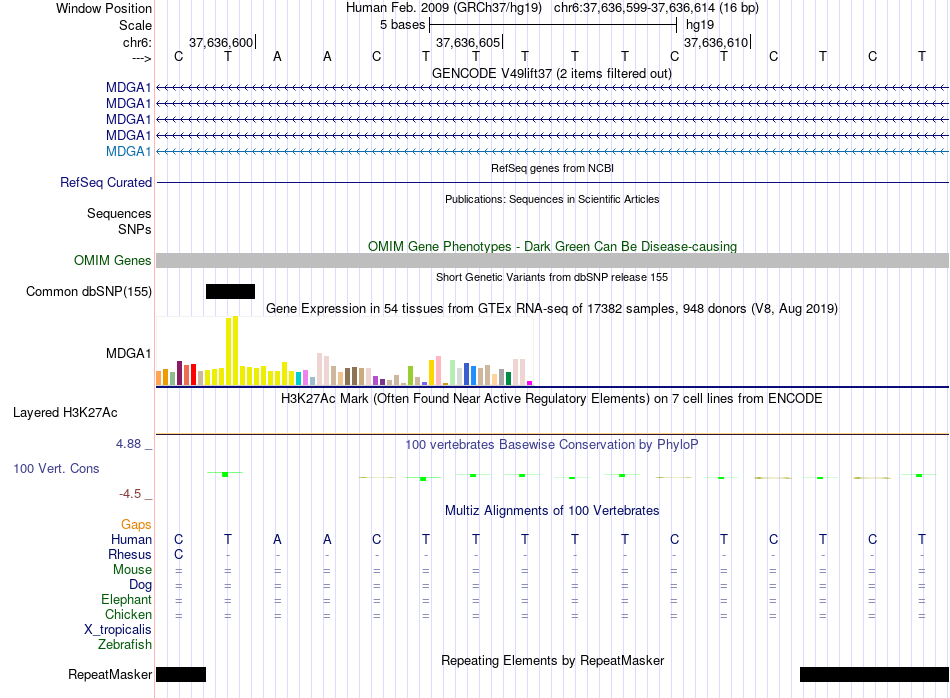Click the Elephant species label
The width and height of the screenshot is (950, 698).
click(127, 600)
